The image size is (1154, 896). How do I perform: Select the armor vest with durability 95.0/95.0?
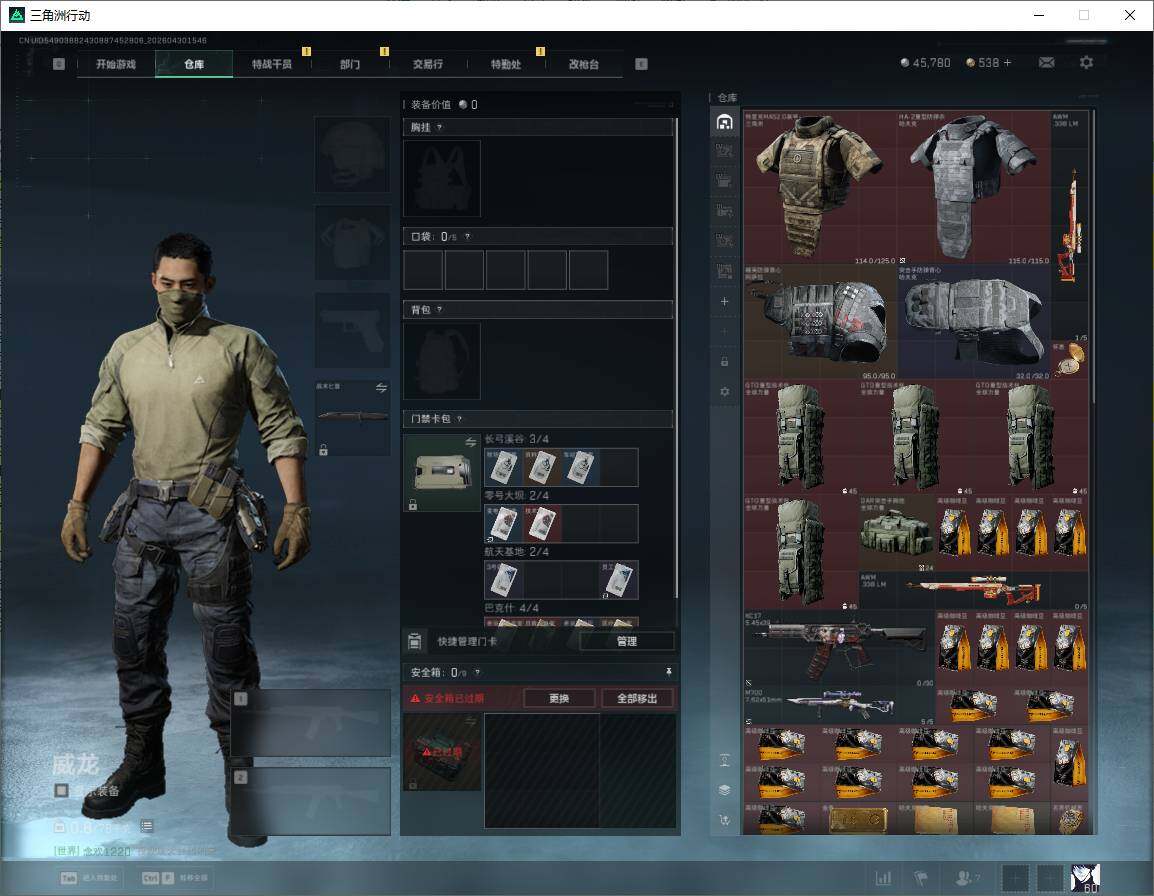[820, 322]
